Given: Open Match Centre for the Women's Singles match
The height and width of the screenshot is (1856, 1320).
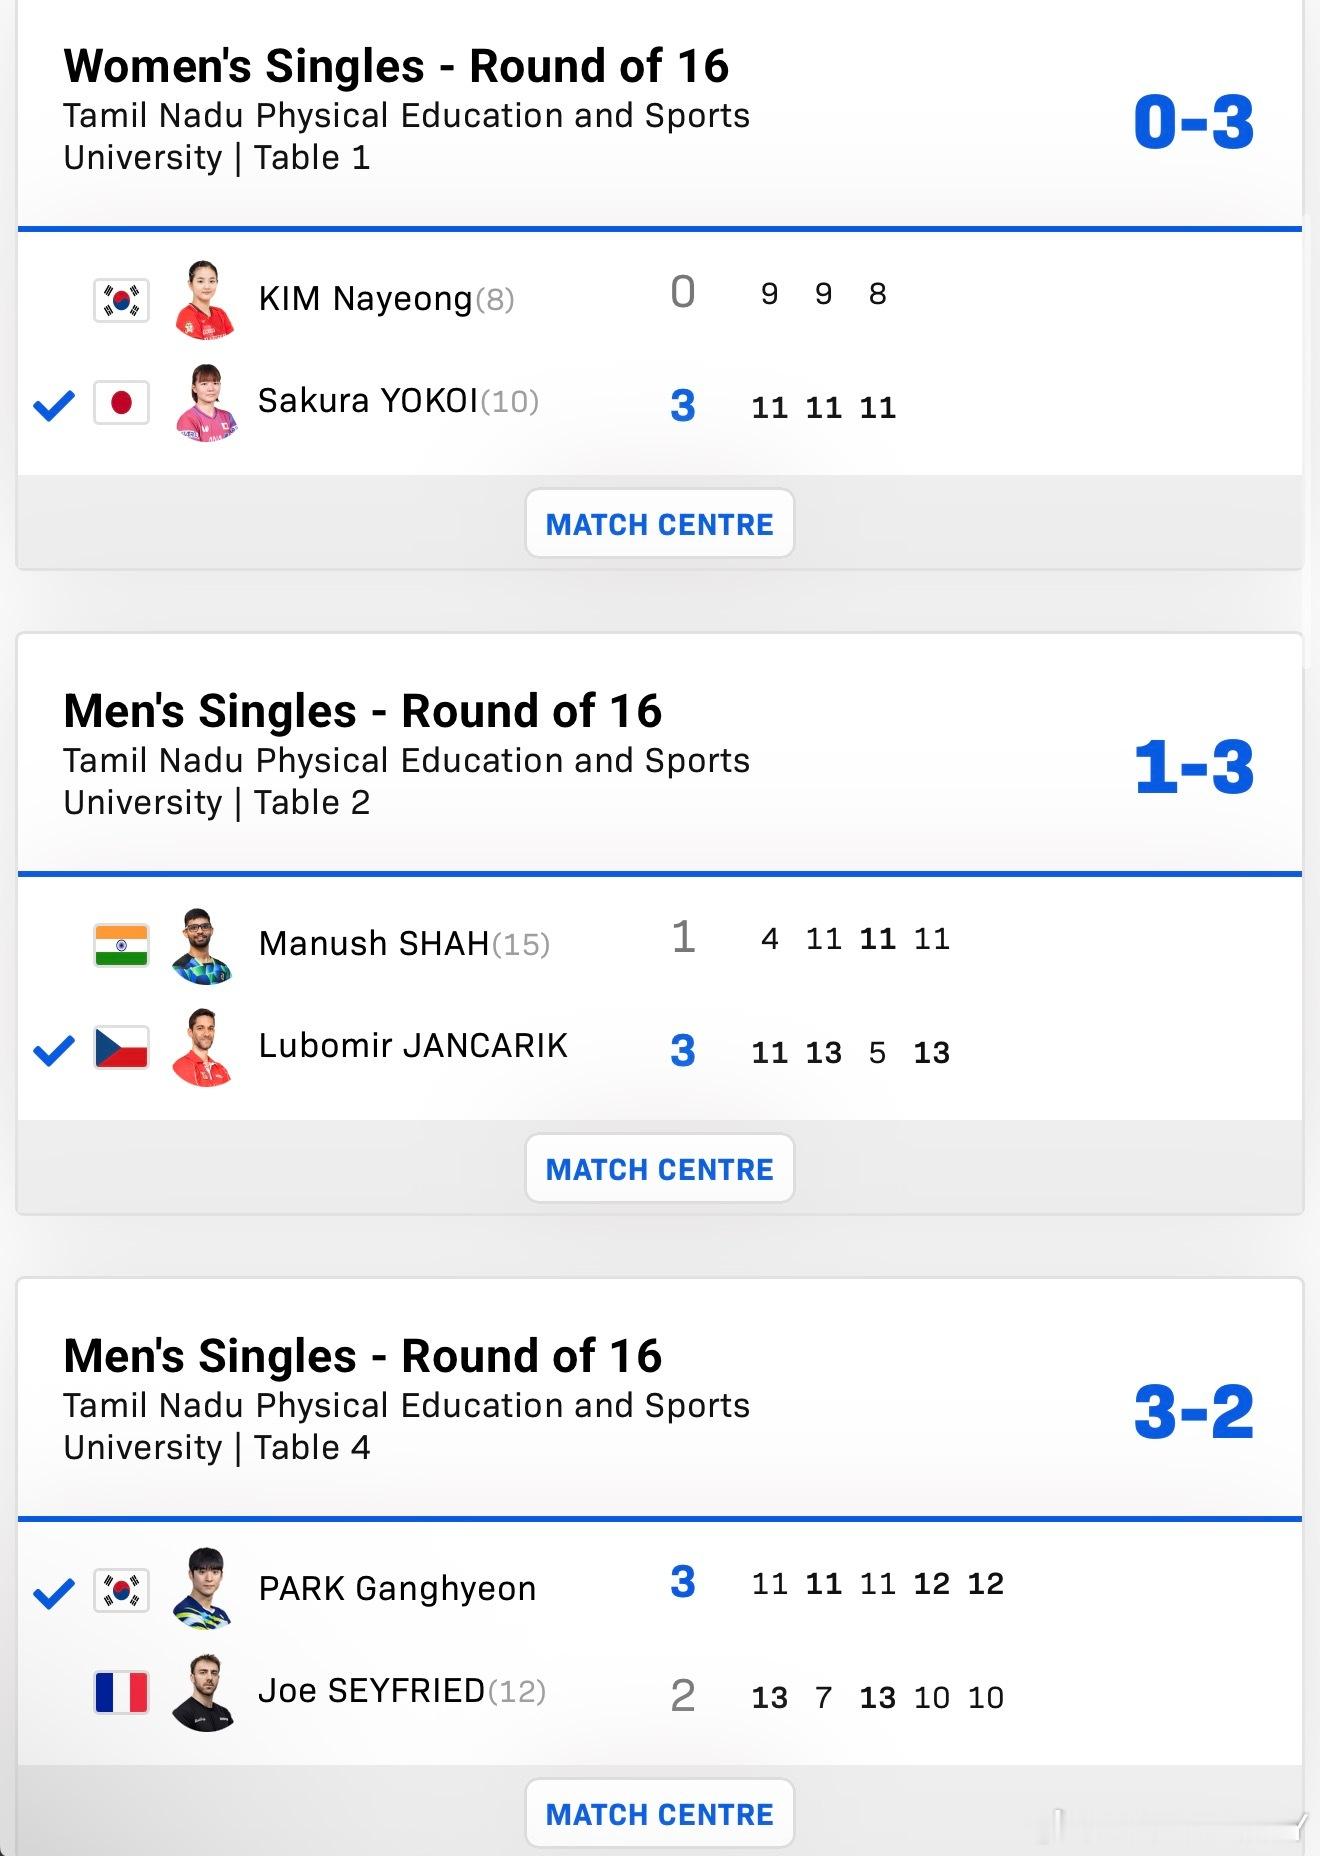Looking at the screenshot, I should [x=660, y=523].
